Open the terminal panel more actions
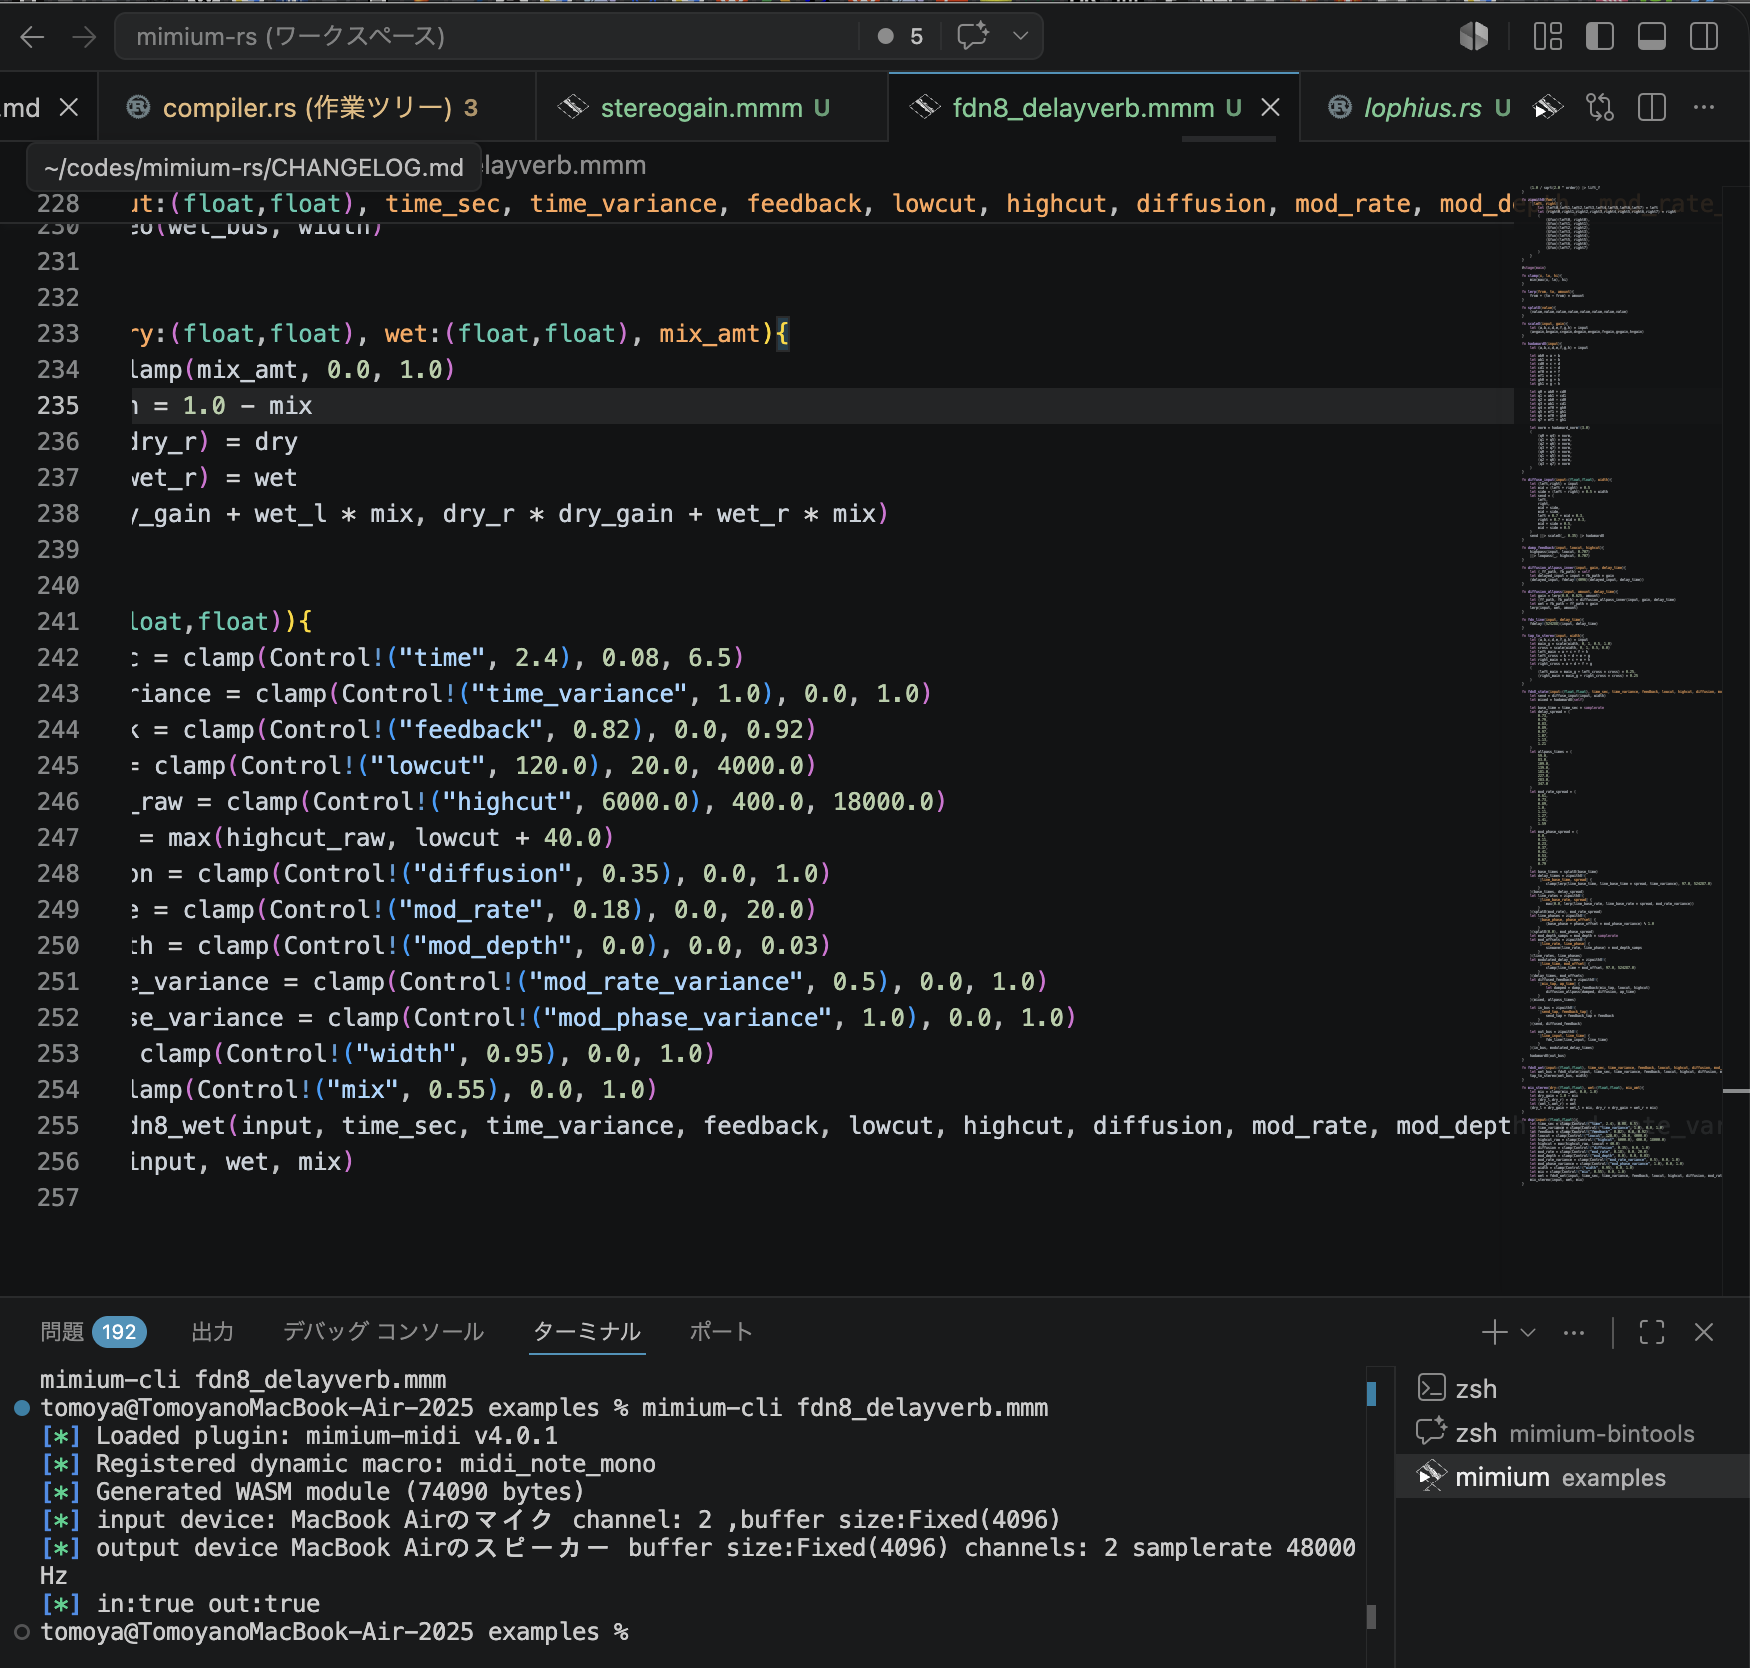1750x1668 pixels. tap(1574, 1332)
